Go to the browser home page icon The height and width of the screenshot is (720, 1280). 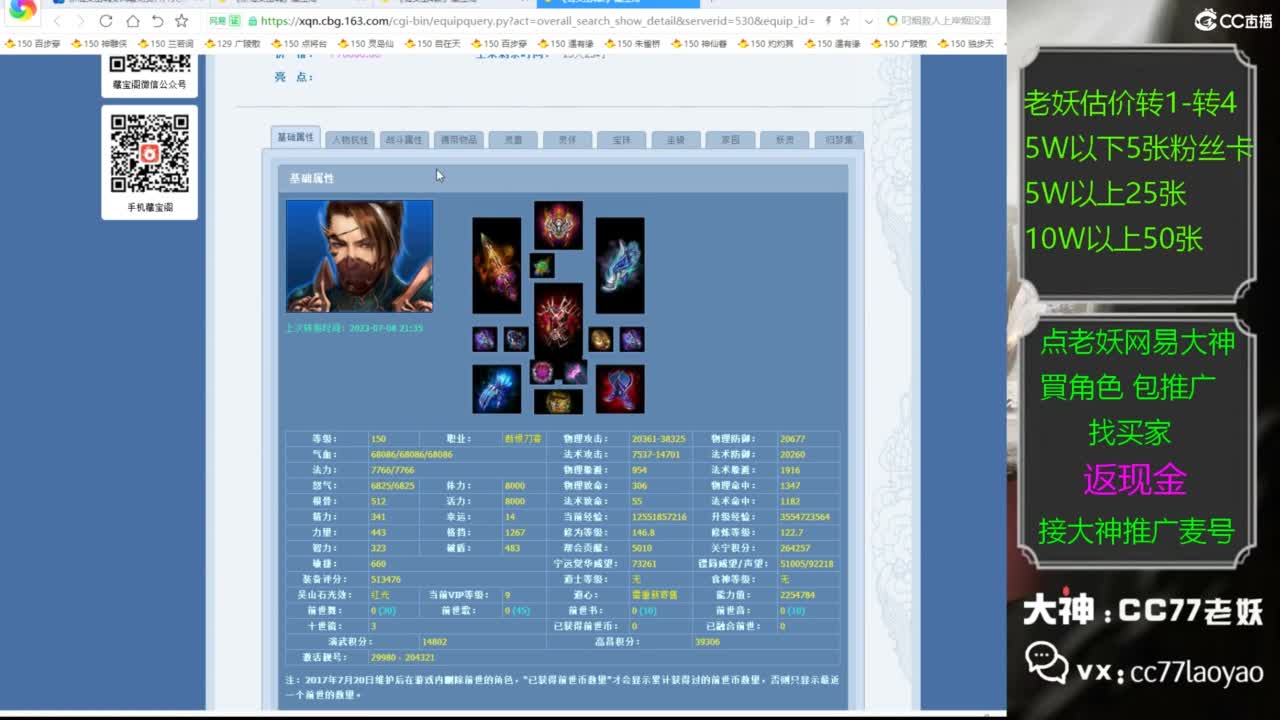click(x=132, y=21)
